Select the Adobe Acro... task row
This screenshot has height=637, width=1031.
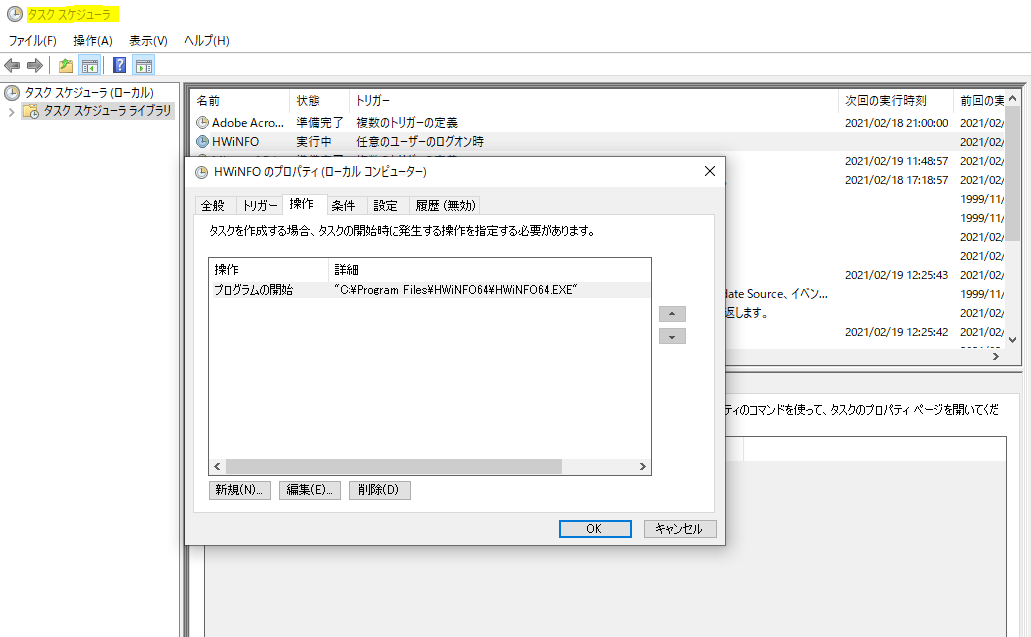click(x=598, y=122)
